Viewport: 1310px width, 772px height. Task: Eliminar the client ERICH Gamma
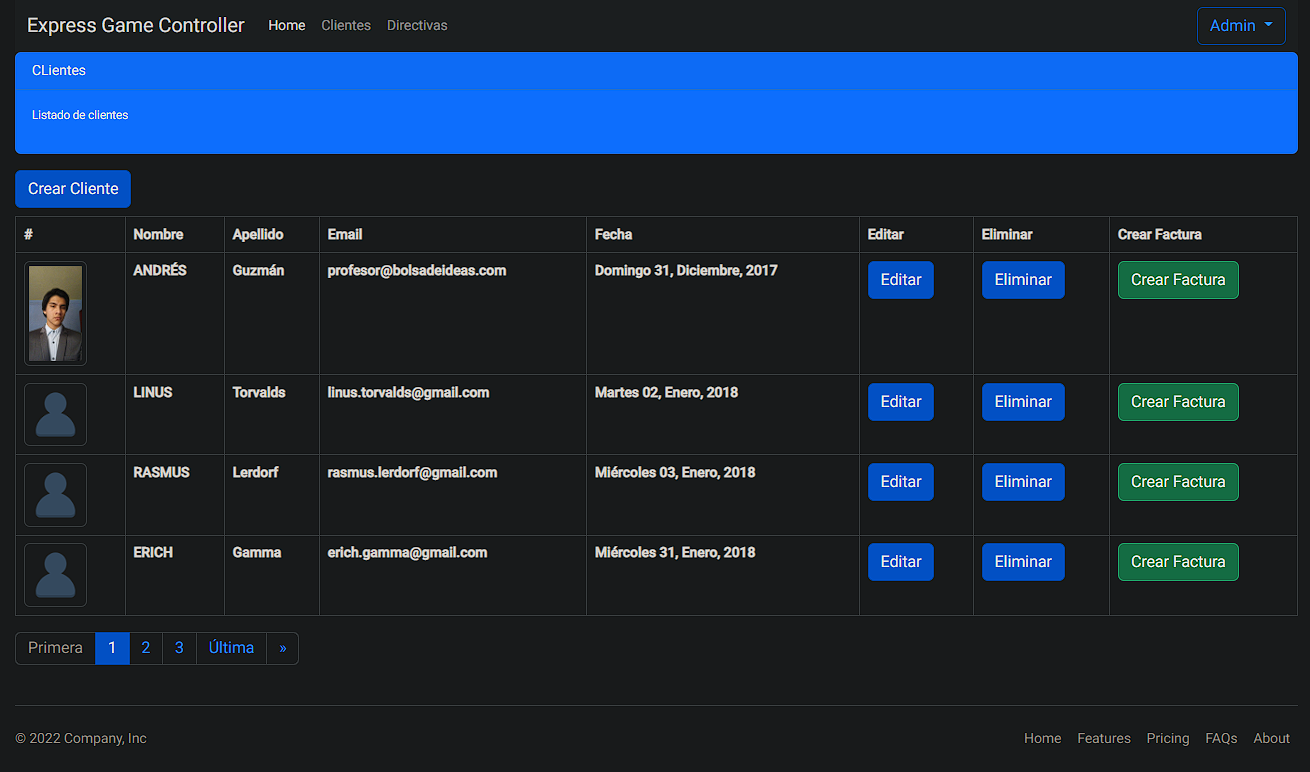(1023, 561)
